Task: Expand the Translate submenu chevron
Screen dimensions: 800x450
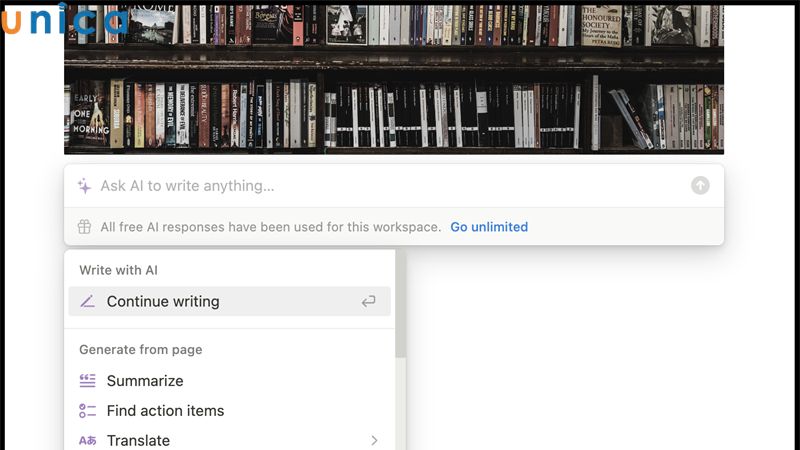Action: click(x=374, y=440)
